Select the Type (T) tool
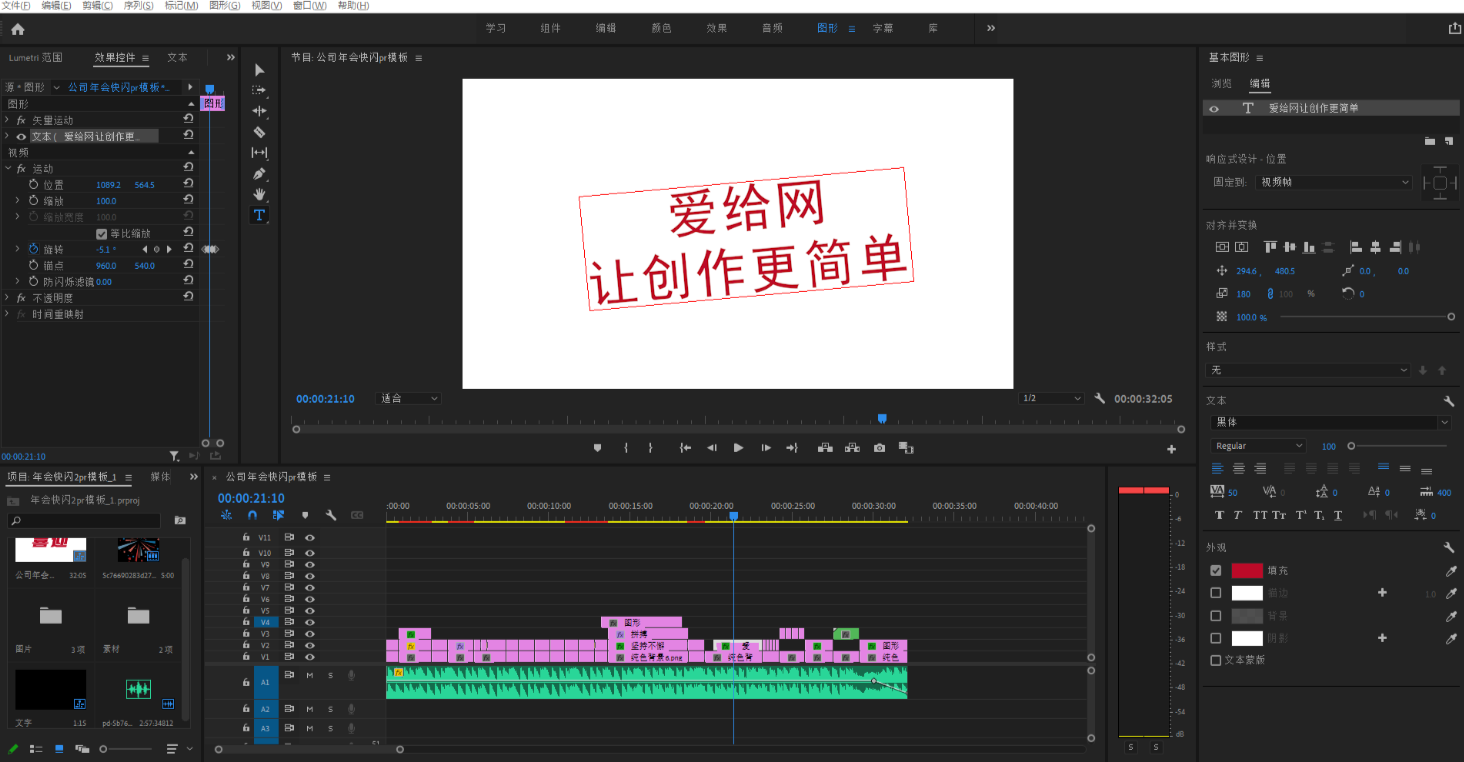Image resolution: width=1464 pixels, height=762 pixels. point(259,215)
